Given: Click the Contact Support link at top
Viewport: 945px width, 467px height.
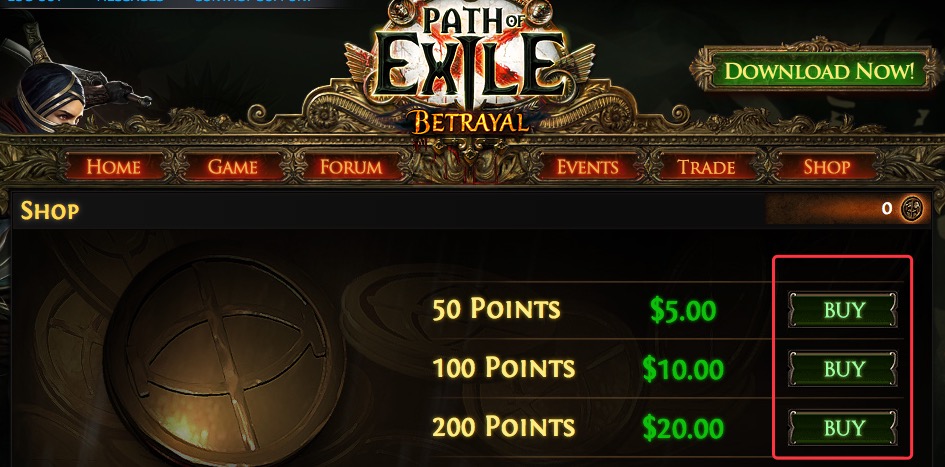Looking at the screenshot, I should [x=253, y=2].
